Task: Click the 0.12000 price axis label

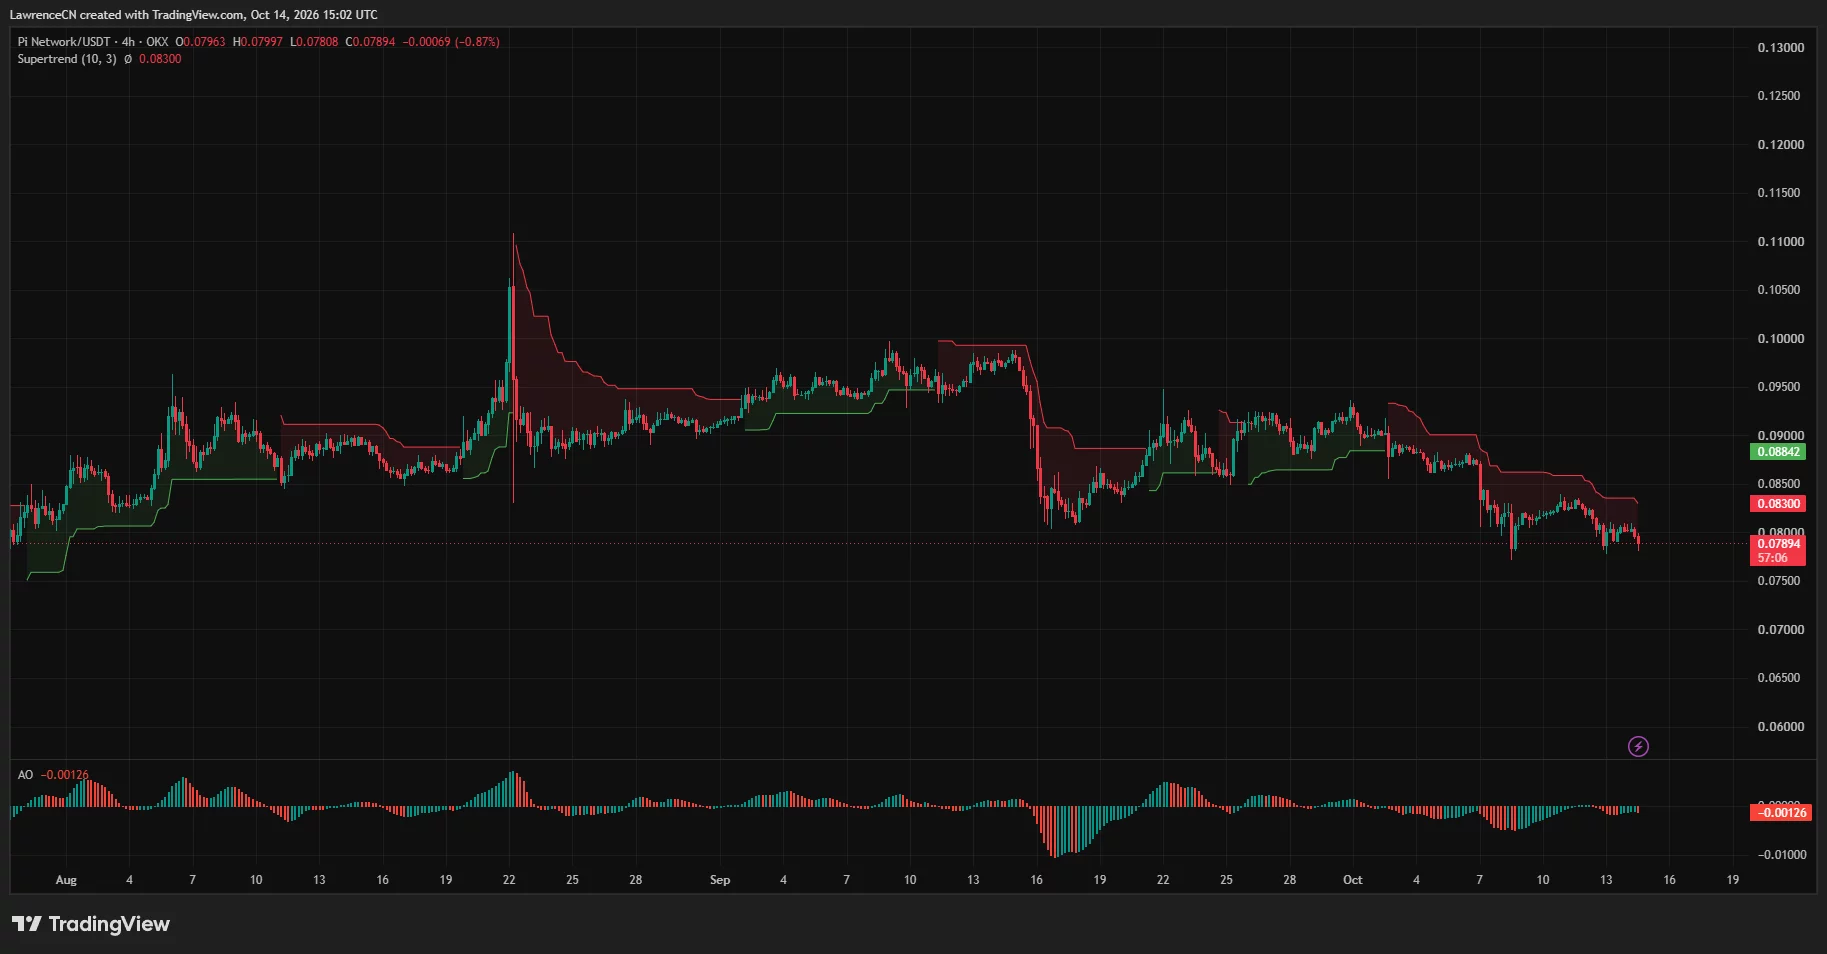Action: 1781,145
